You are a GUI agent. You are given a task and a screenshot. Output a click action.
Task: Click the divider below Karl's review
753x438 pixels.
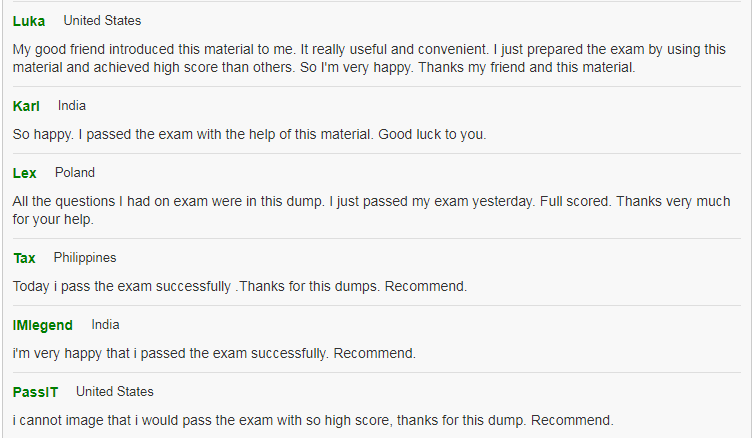point(376,154)
